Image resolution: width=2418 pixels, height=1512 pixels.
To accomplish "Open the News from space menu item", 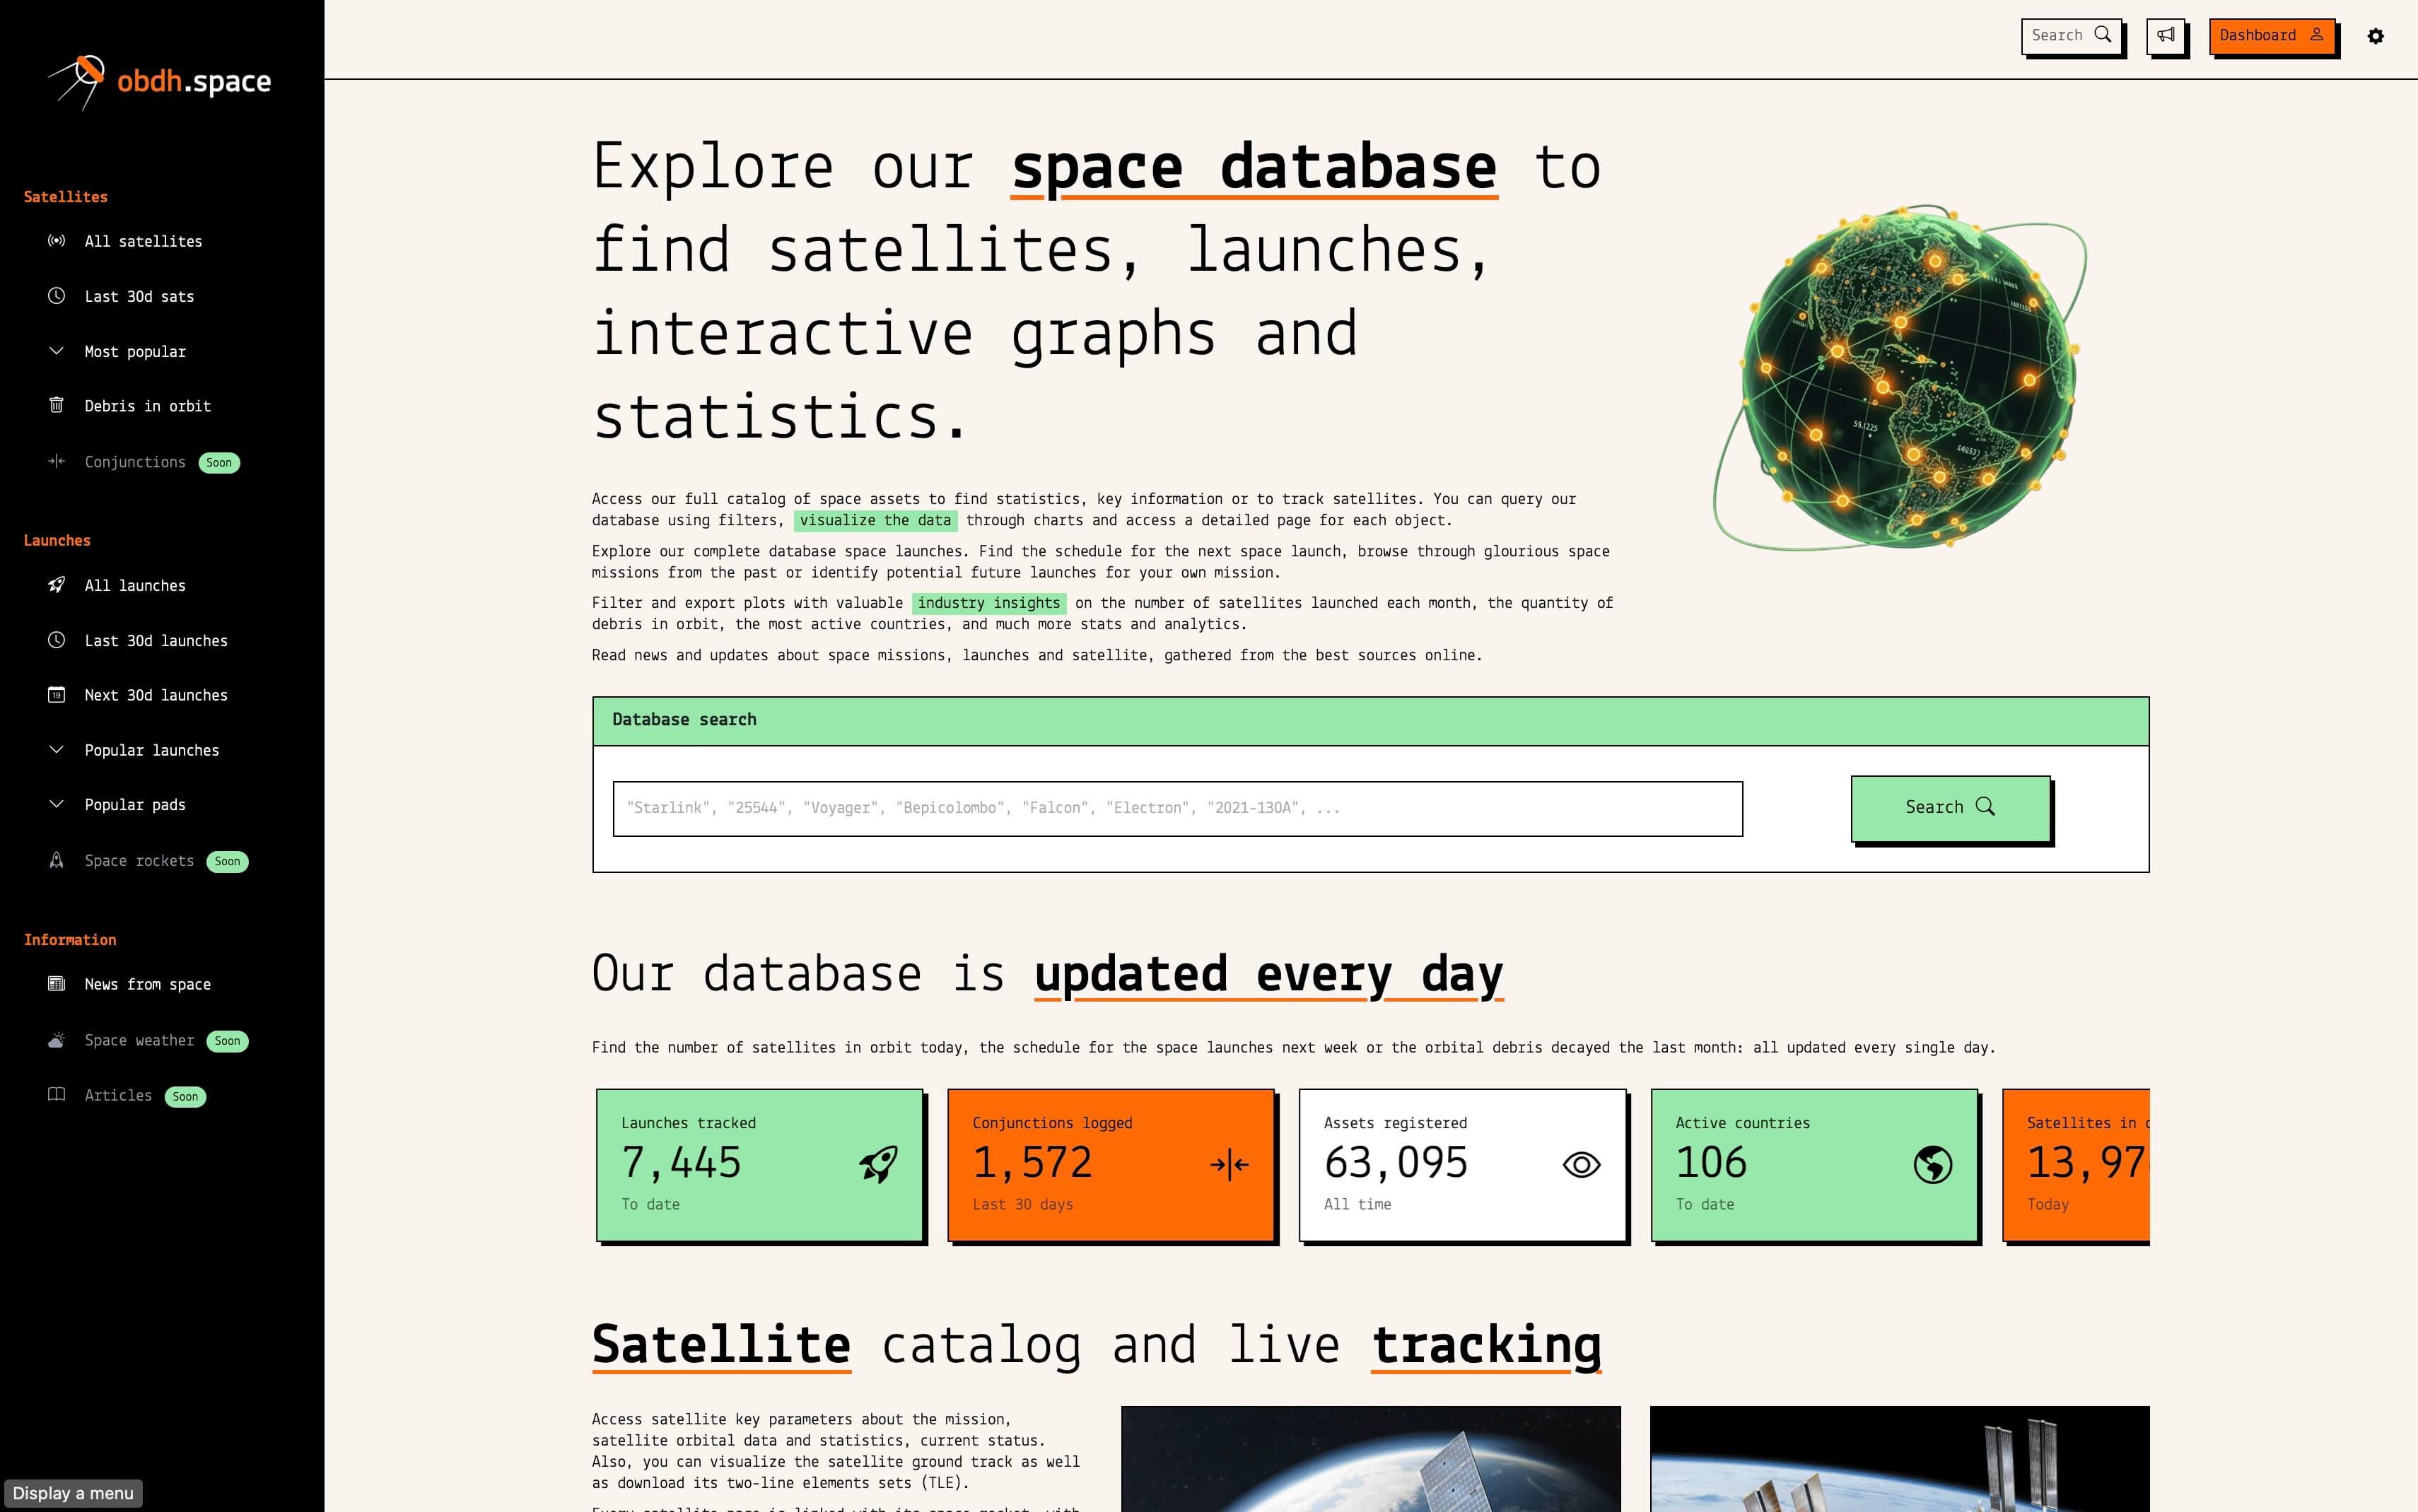I will click(146, 984).
